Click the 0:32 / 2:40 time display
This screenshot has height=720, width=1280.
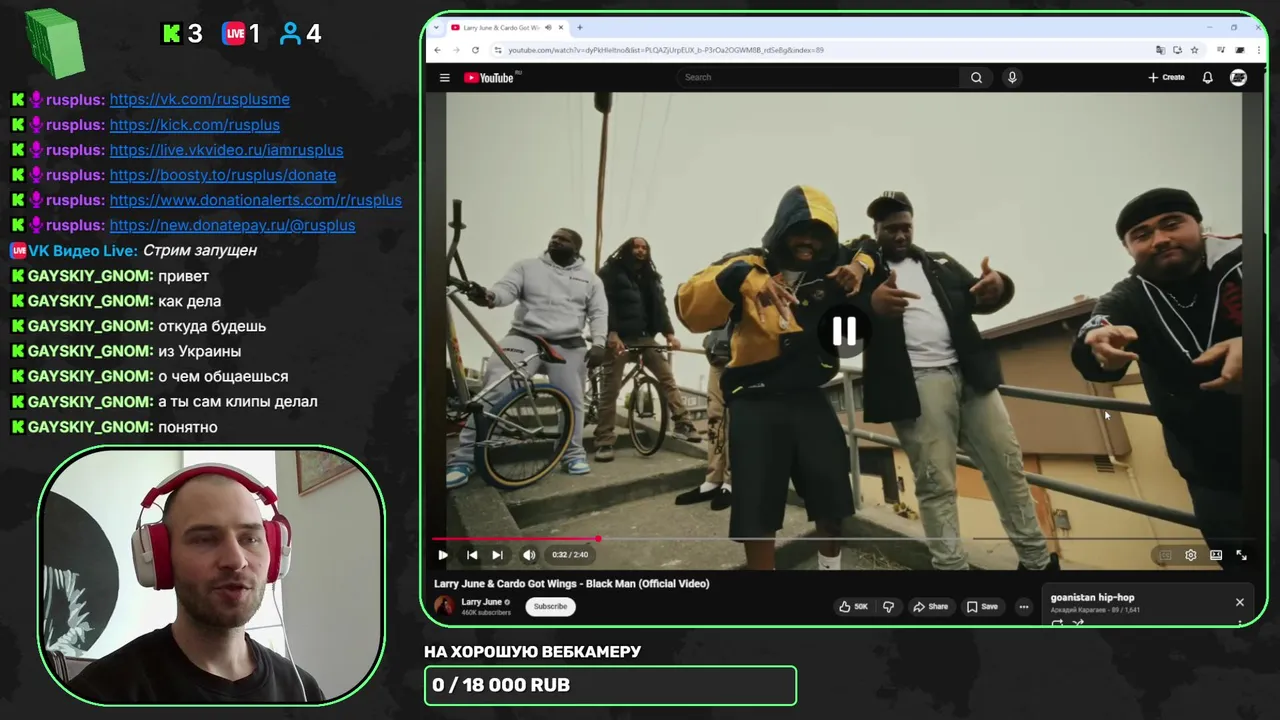(570, 555)
